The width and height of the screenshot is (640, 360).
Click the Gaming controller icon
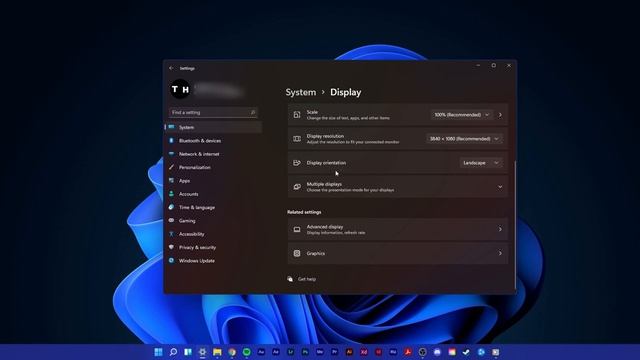click(171, 220)
